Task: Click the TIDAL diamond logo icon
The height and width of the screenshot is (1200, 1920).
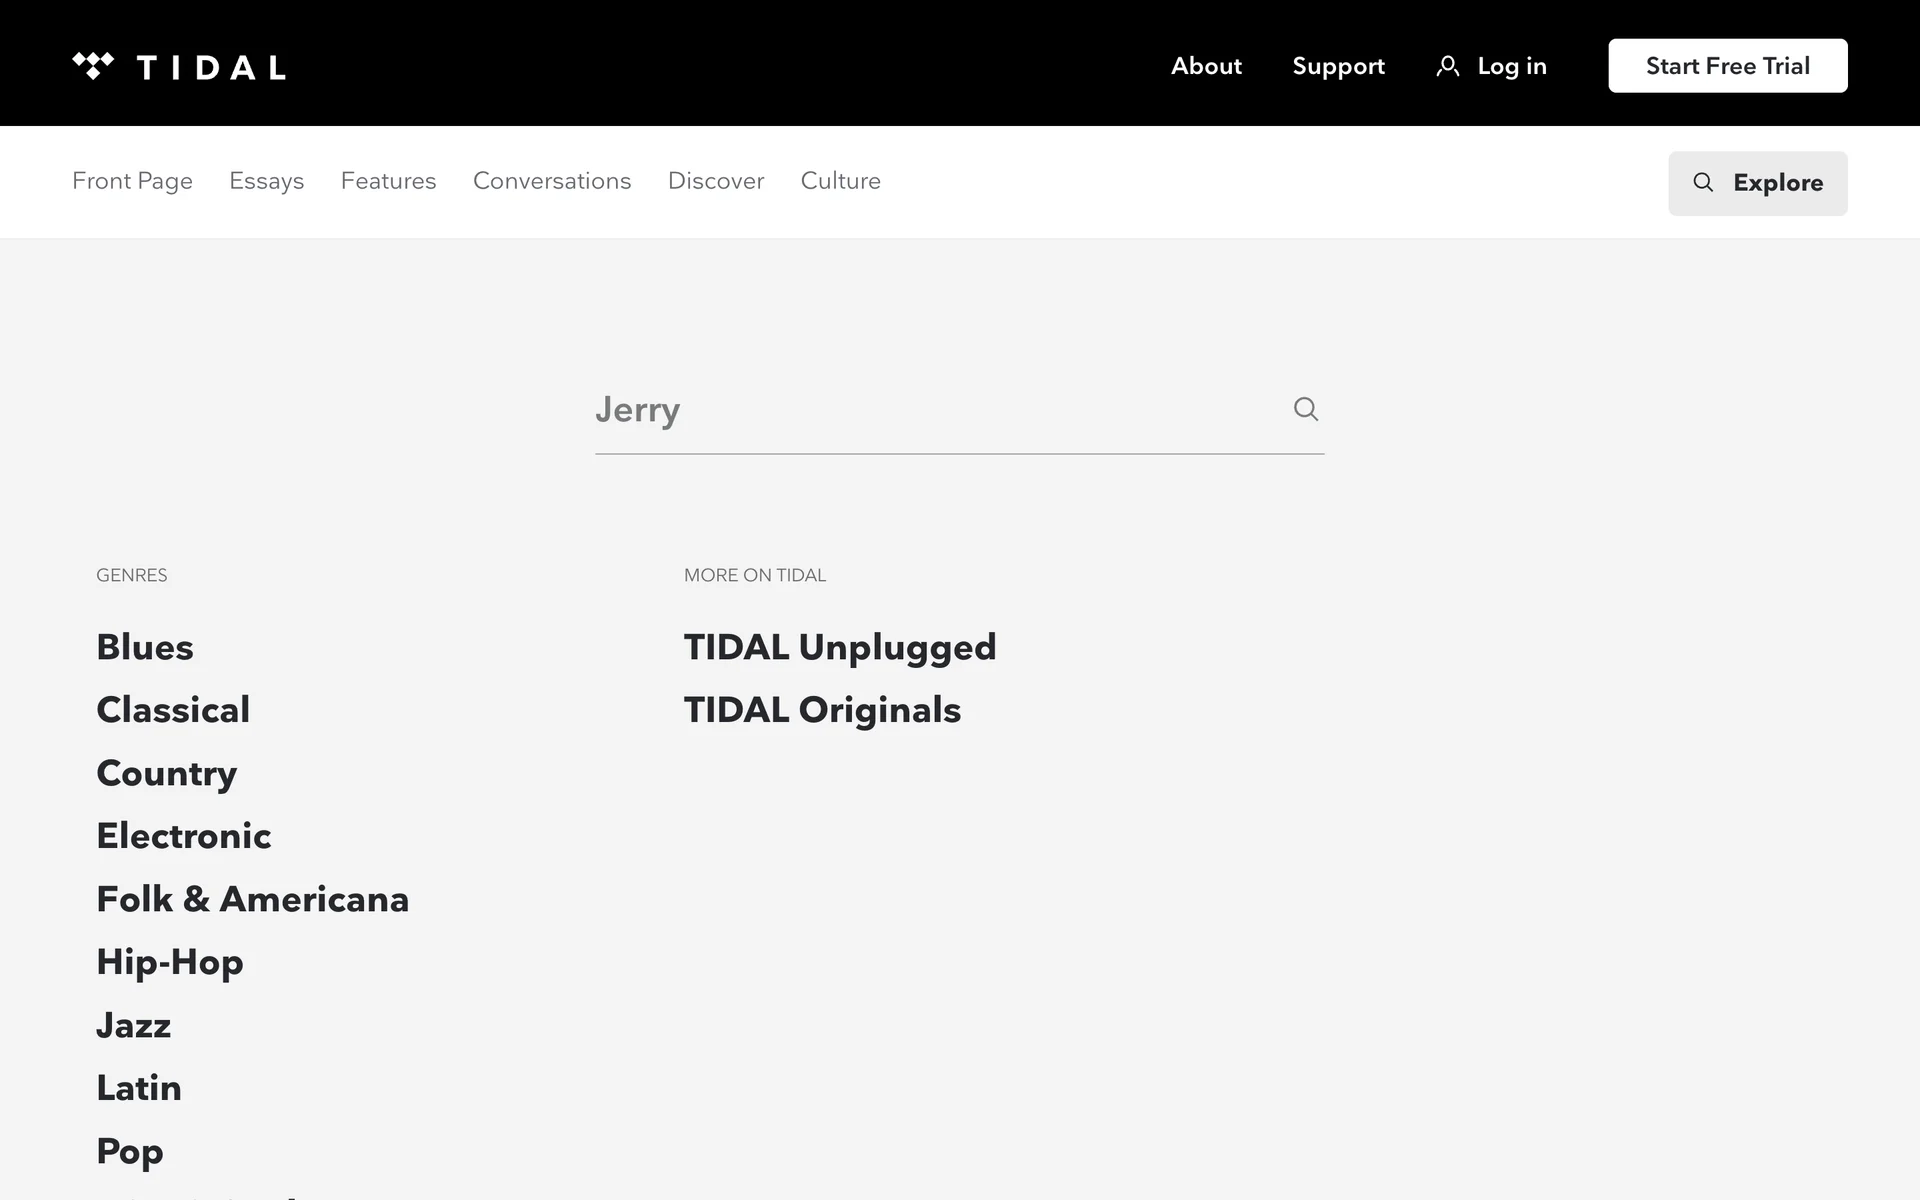Action: pos(93,66)
